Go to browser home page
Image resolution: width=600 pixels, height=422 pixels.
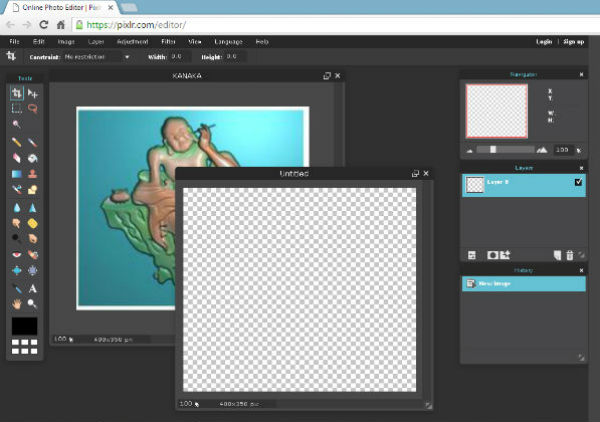[x=60, y=25]
